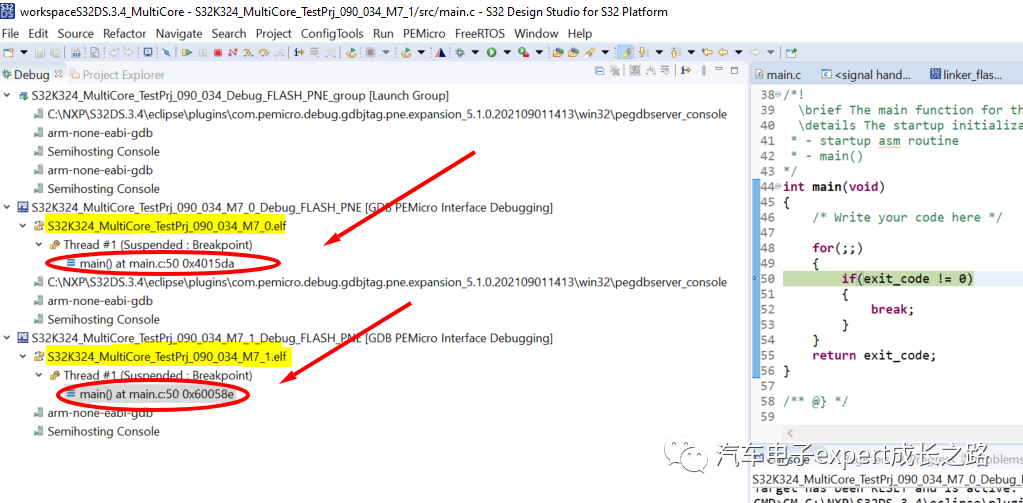Viewport: 1023px width, 503px height.
Task: Click the Open Console monitor icon
Action: (x=148, y=52)
